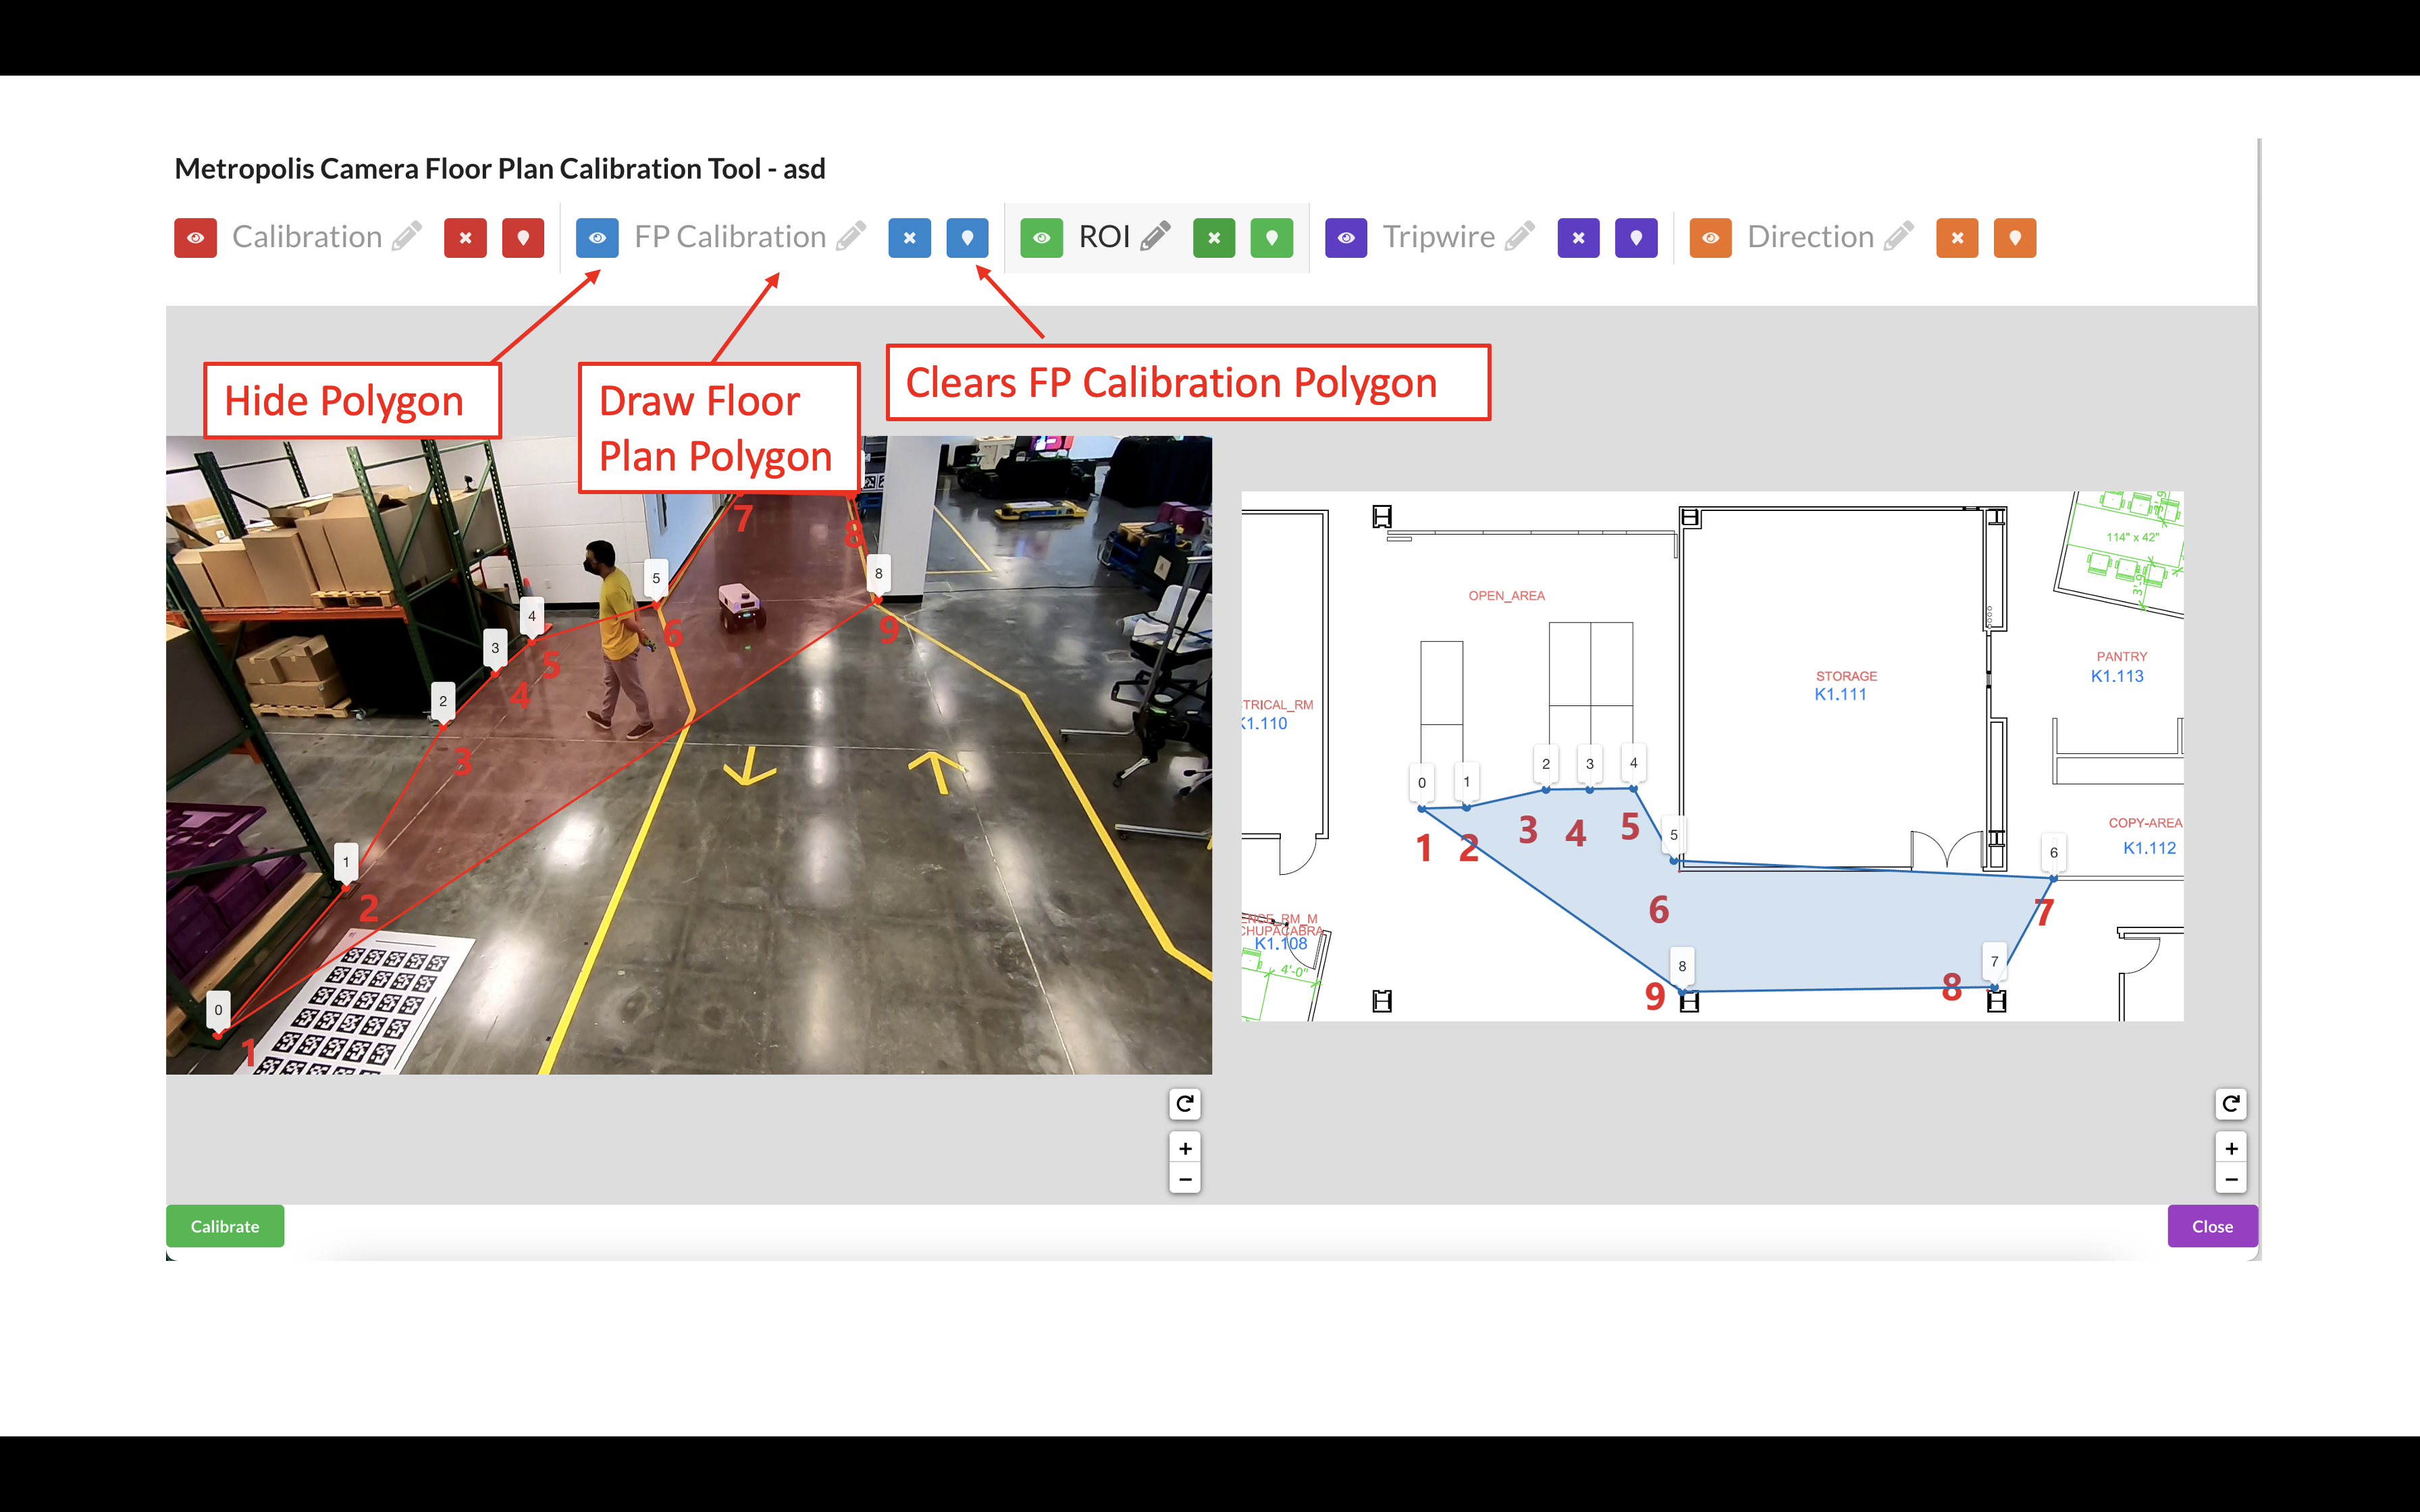Clear the Calibration polygon
Viewport: 2420px width, 1512px height.
pyautogui.click(x=464, y=237)
